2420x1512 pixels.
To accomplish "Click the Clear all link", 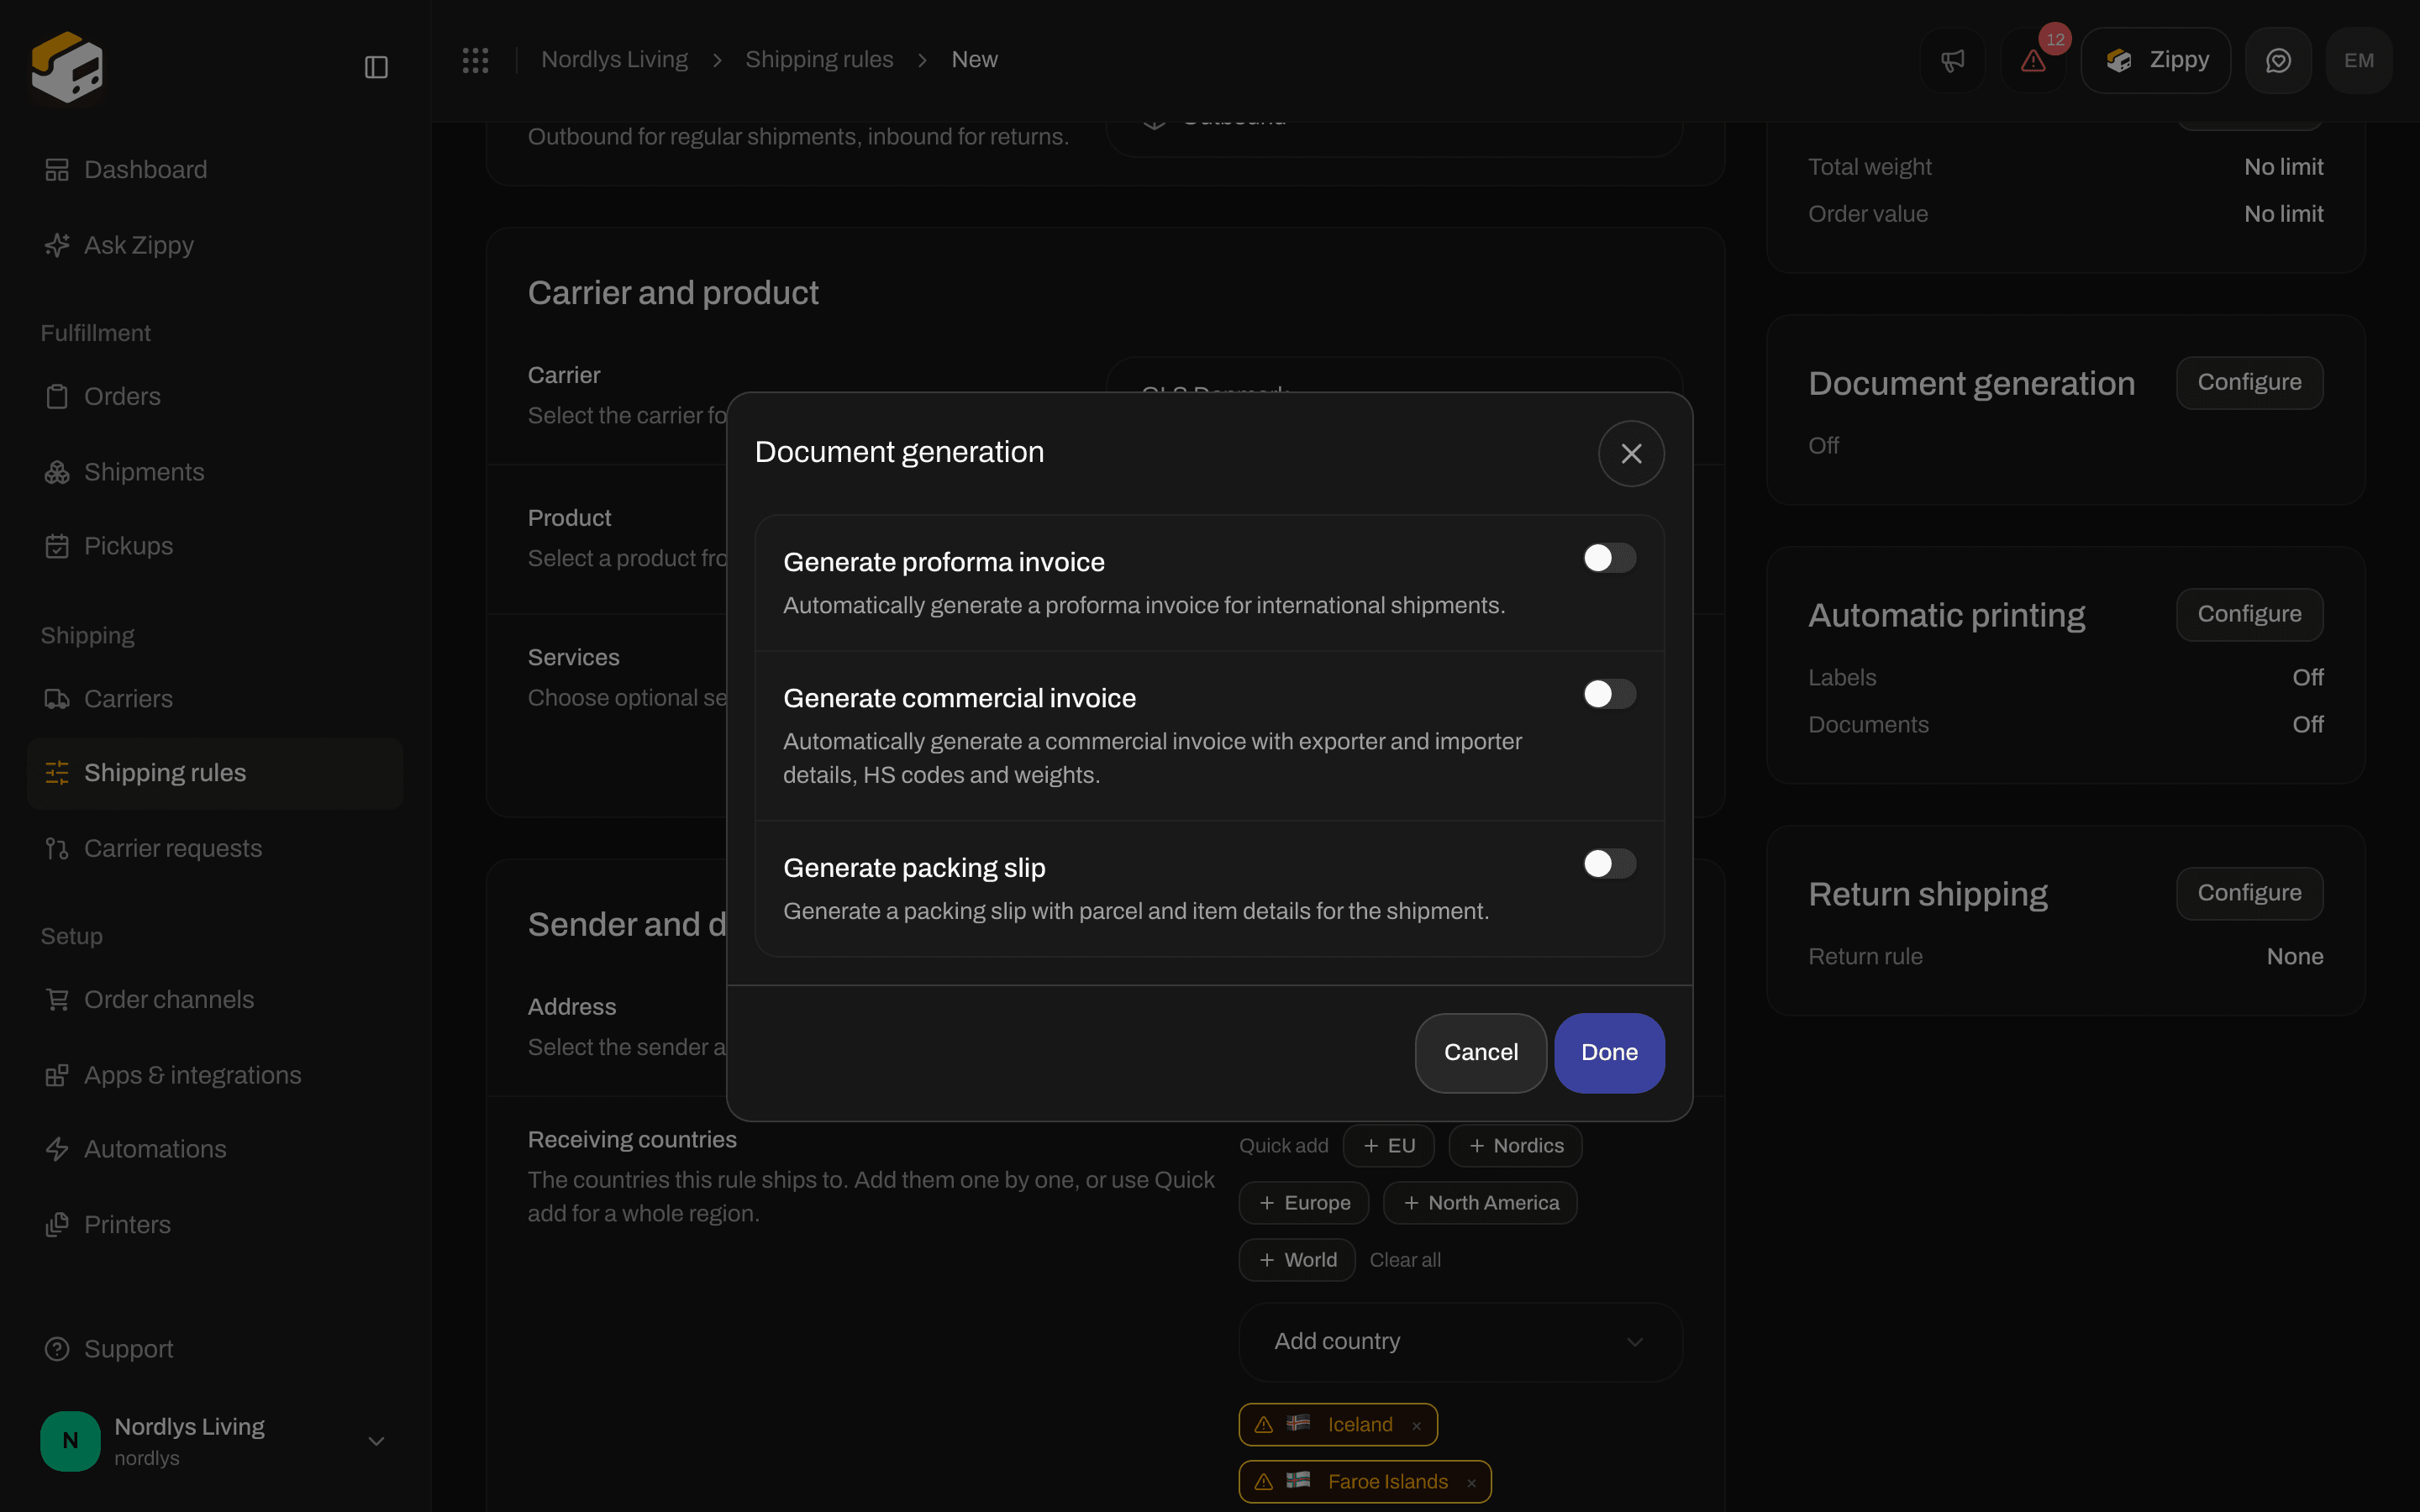I will 1405,1260.
